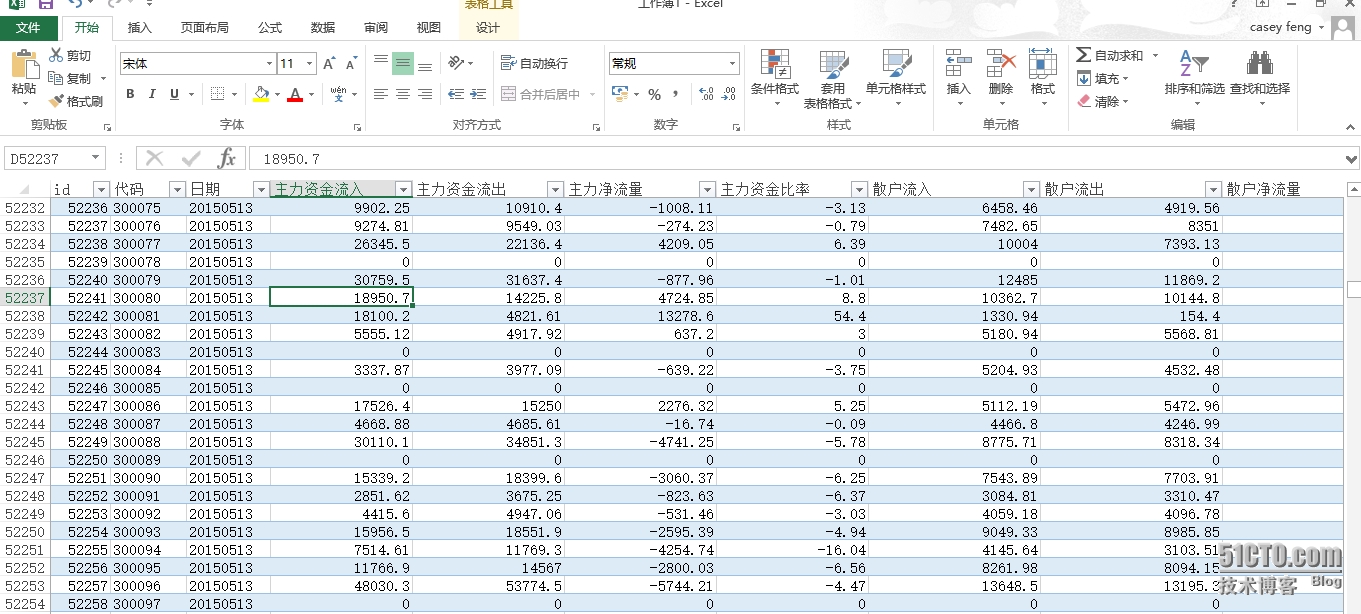Click the formula bar showing 18950.7
This screenshot has width=1361, height=614.
pyautogui.click(x=795, y=158)
